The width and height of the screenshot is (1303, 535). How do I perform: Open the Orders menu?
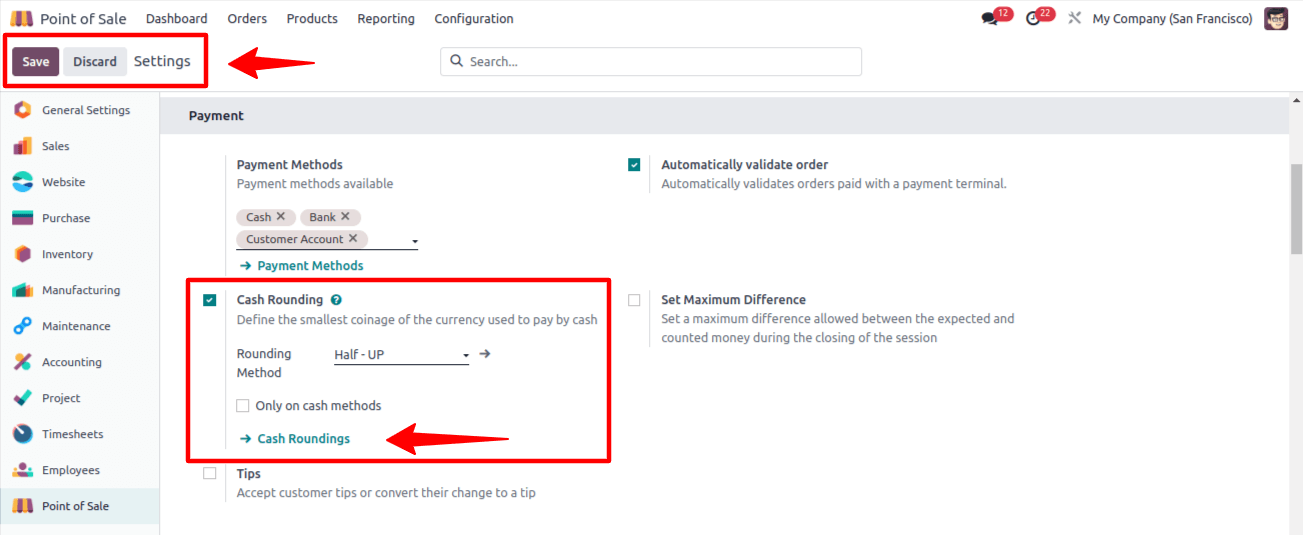click(x=247, y=19)
